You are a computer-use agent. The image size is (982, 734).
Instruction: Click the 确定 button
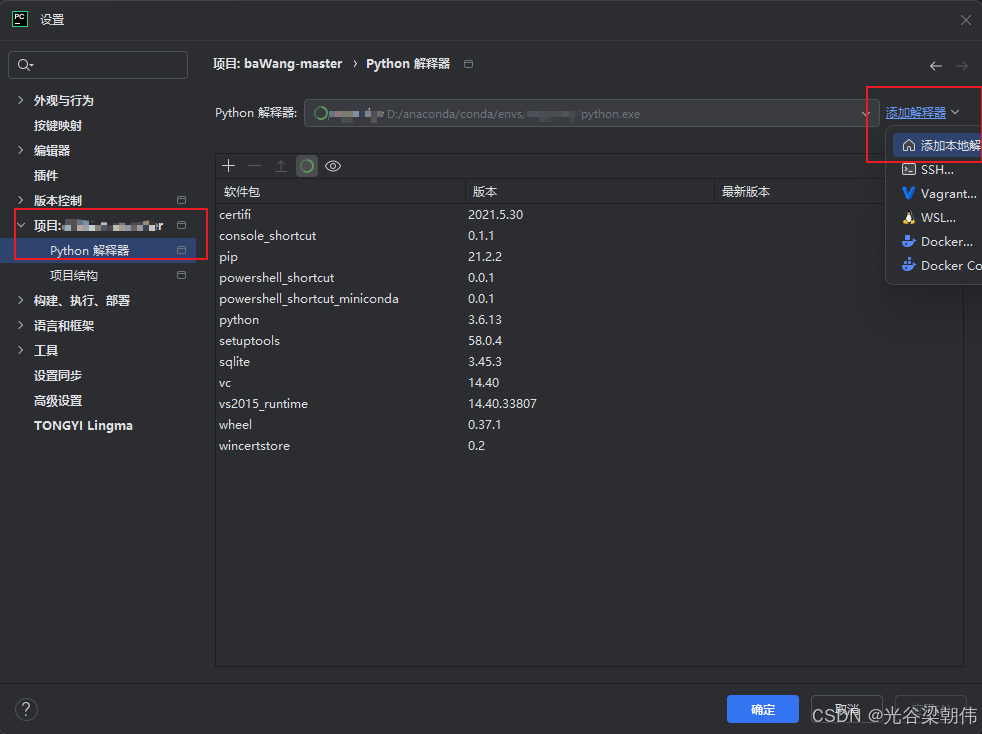763,710
